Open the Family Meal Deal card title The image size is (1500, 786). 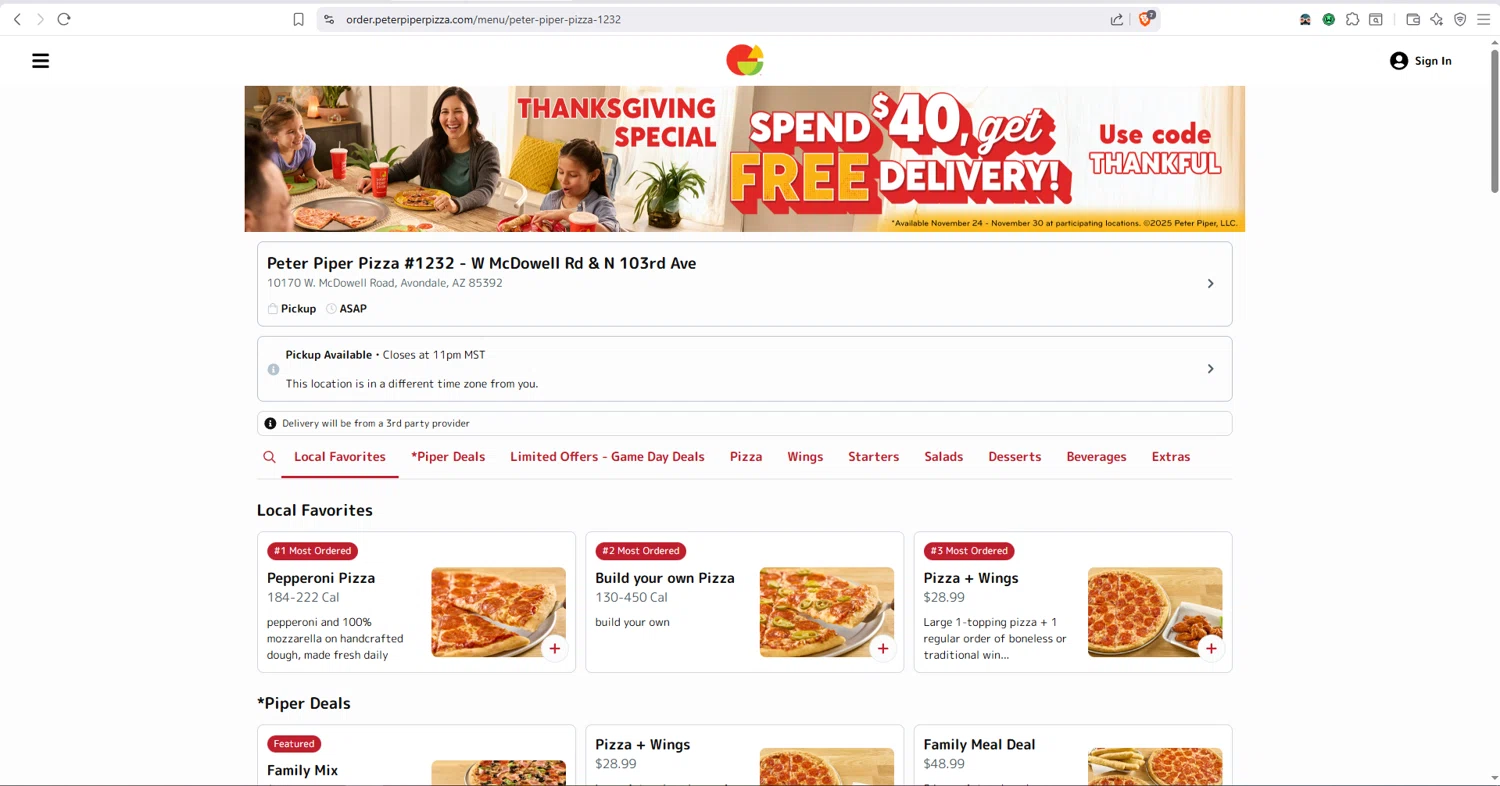click(x=979, y=744)
